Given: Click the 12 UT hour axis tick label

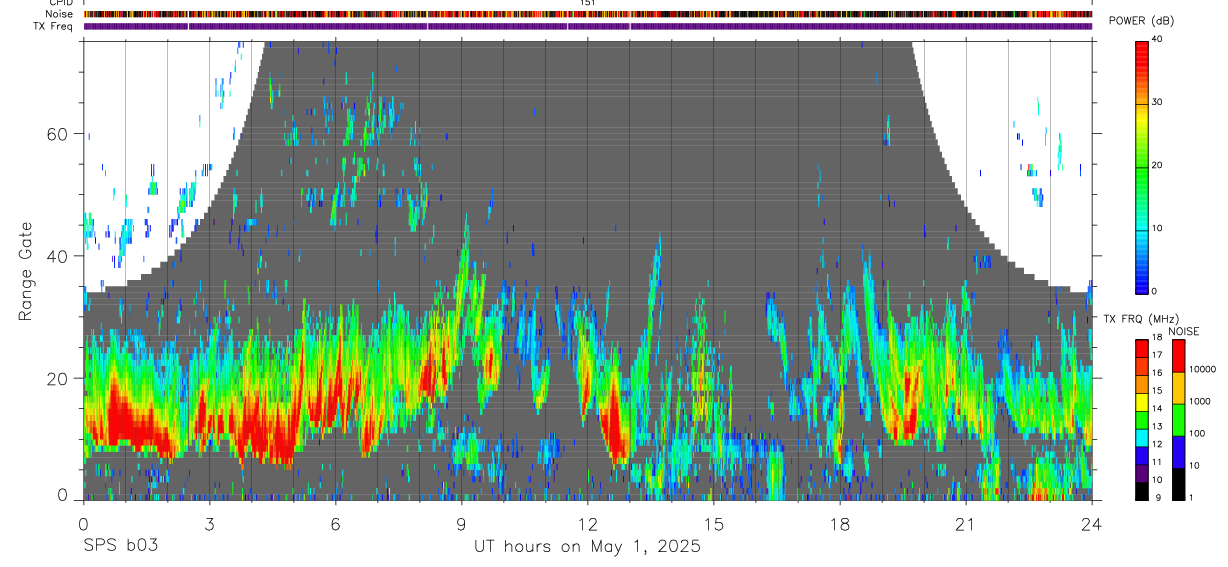Looking at the screenshot, I should point(588,524).
